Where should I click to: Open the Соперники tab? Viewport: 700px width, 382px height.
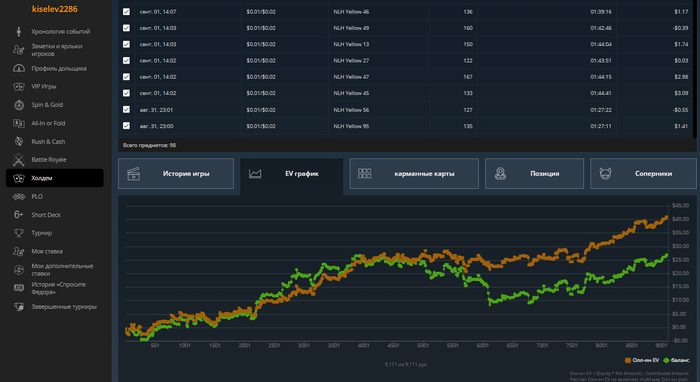pos(643,174)
